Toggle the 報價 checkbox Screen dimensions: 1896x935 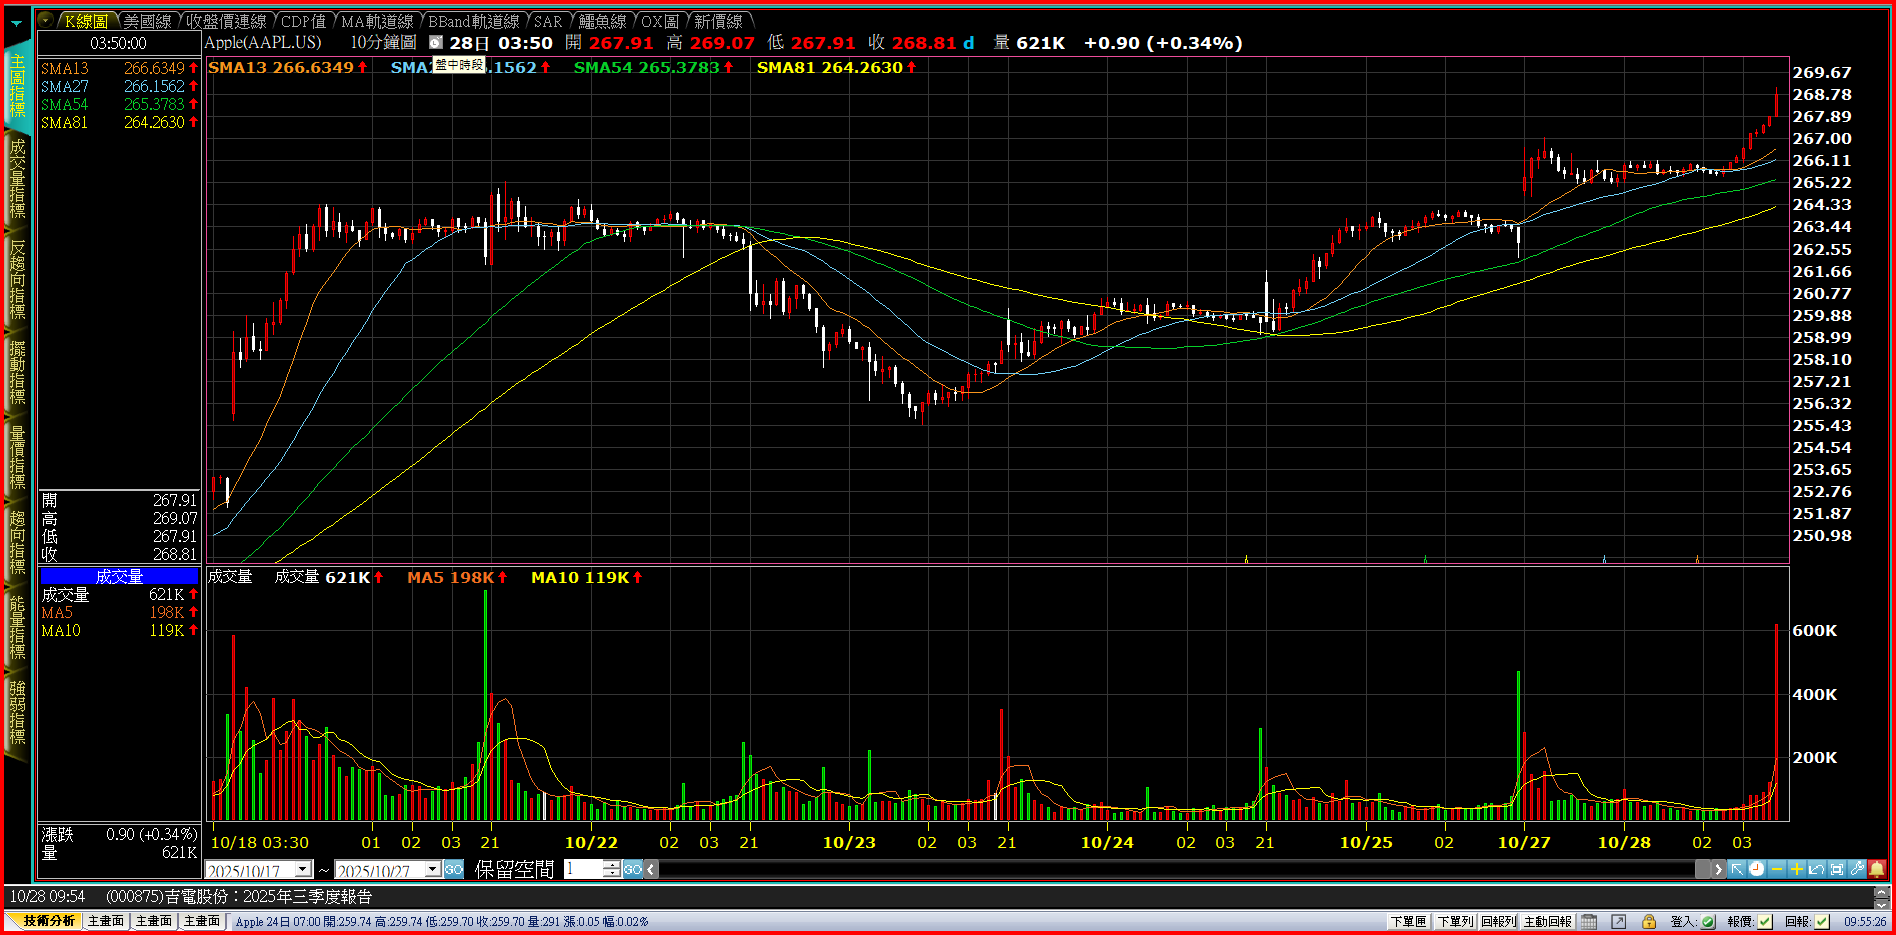pyautogui.click(x=1765, y=921)
